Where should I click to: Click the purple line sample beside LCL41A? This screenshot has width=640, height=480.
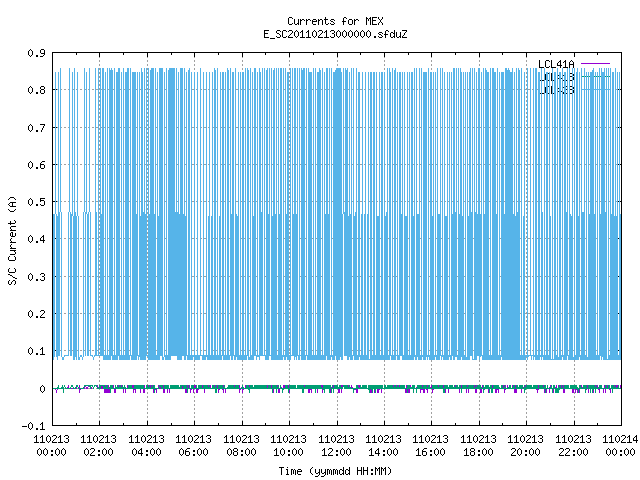click(596, 64)
